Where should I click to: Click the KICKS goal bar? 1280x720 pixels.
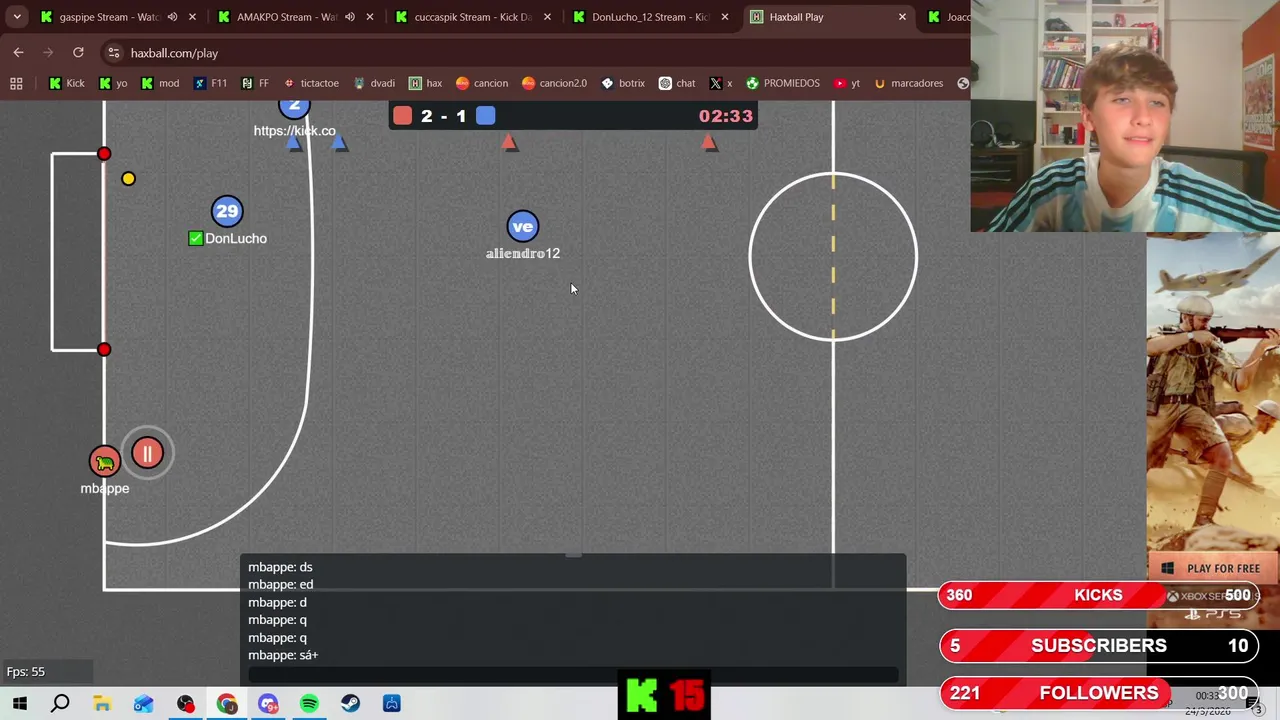click(1098, 595)
